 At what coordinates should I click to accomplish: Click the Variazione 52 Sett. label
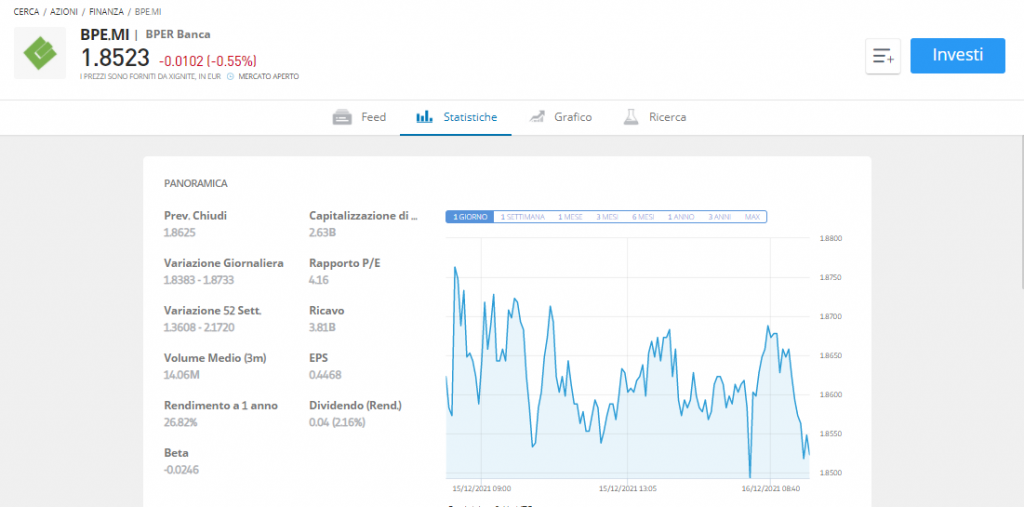pyautogui.click(x=212, y=310)
